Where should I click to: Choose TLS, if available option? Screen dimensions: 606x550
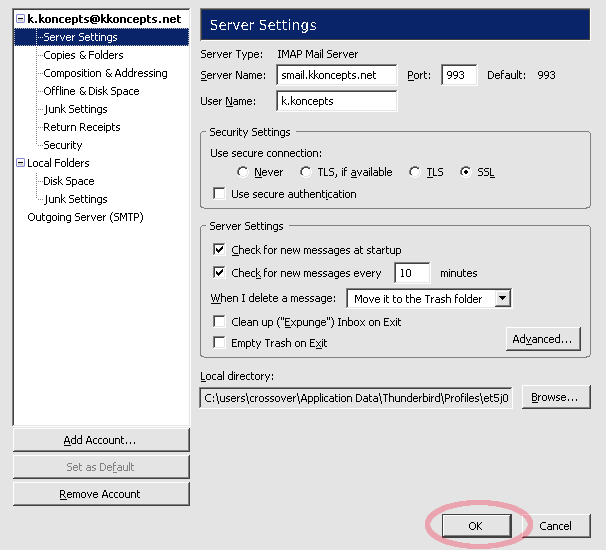[x=306, y=172]
